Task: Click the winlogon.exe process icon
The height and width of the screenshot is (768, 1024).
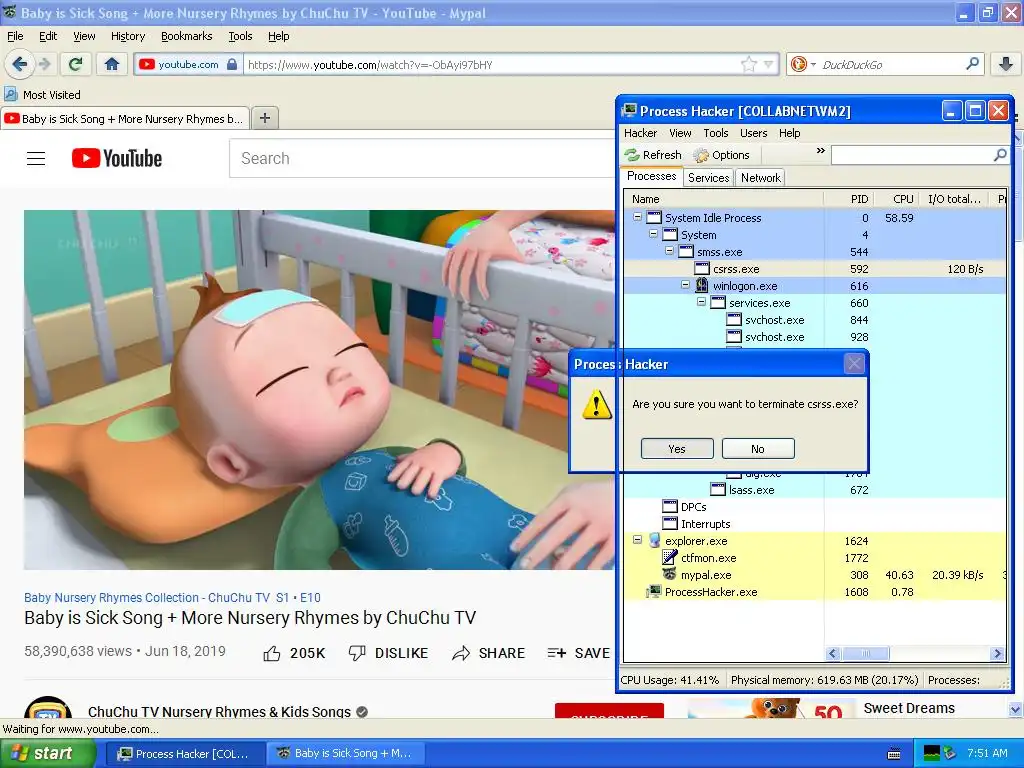Action: (x=702, y=285)
